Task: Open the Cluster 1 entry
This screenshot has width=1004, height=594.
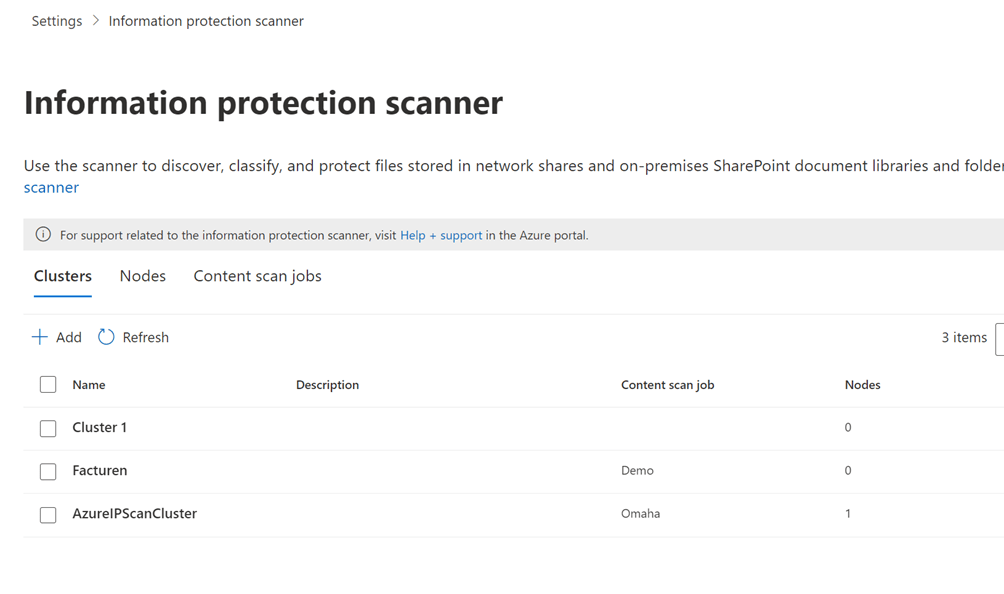Action: click(x=100, y=427)
